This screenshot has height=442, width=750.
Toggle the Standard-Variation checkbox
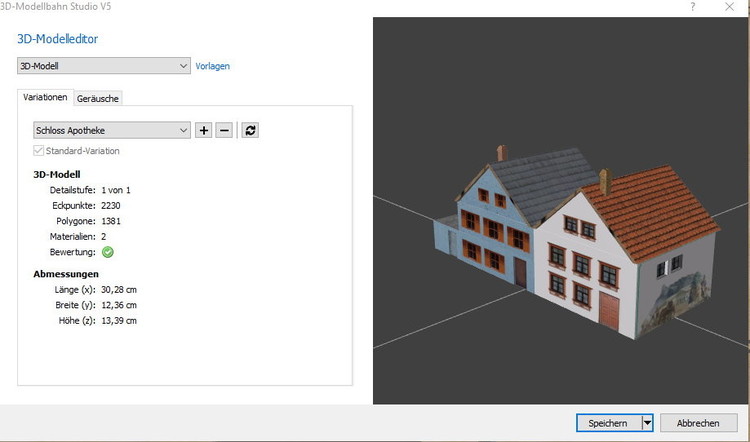(x=39, y=151)
